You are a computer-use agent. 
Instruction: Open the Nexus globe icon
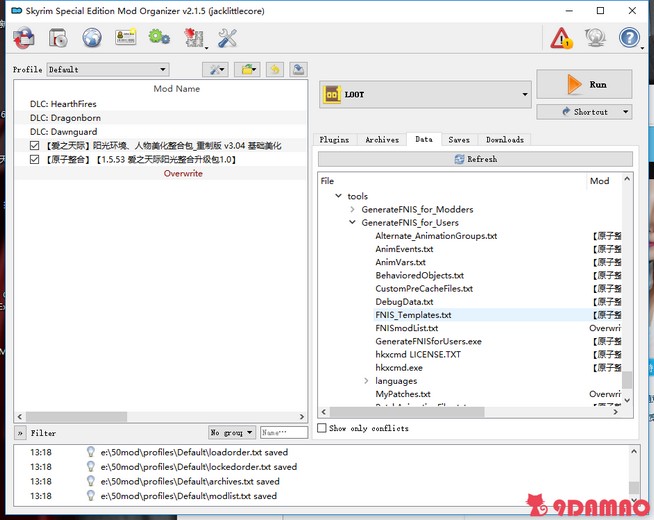(92, 38)
